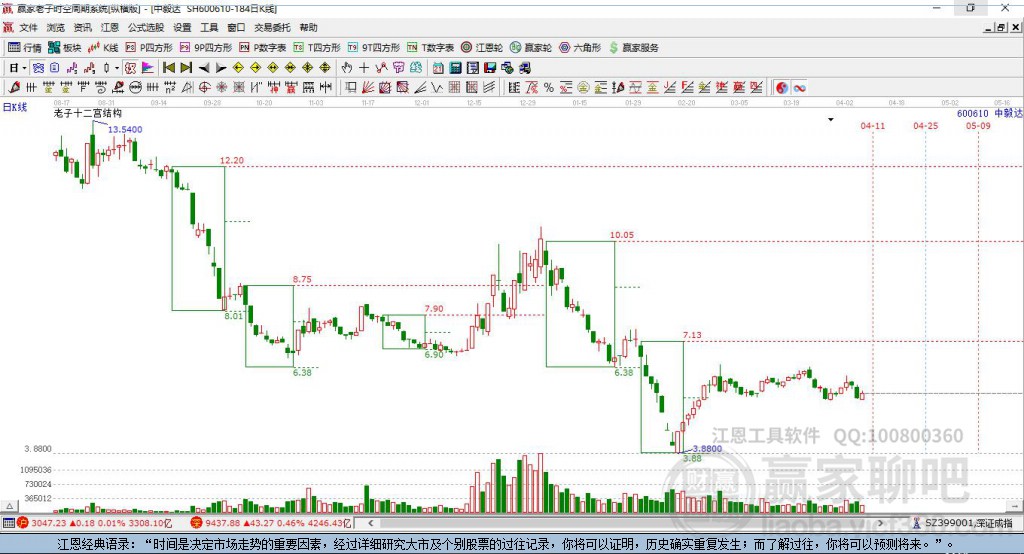Switch to K线 chart view
The width and height of the screenshot is (1024, 554).
click(103, 48)
